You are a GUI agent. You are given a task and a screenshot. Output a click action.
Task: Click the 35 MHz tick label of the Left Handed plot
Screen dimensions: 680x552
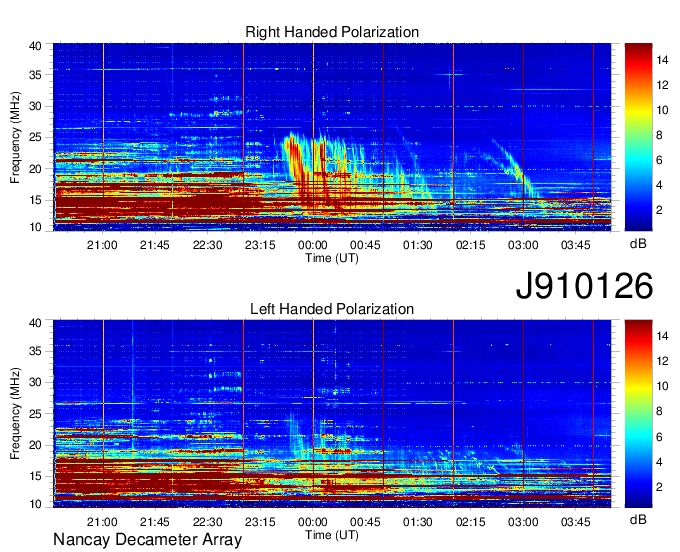35,351
